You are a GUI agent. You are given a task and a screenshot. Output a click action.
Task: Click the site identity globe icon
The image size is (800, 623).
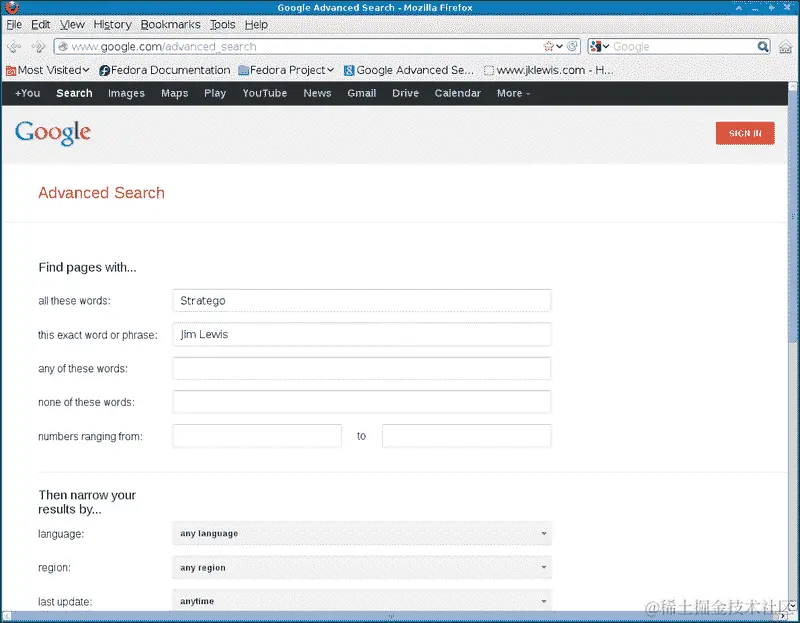point(63,46)
